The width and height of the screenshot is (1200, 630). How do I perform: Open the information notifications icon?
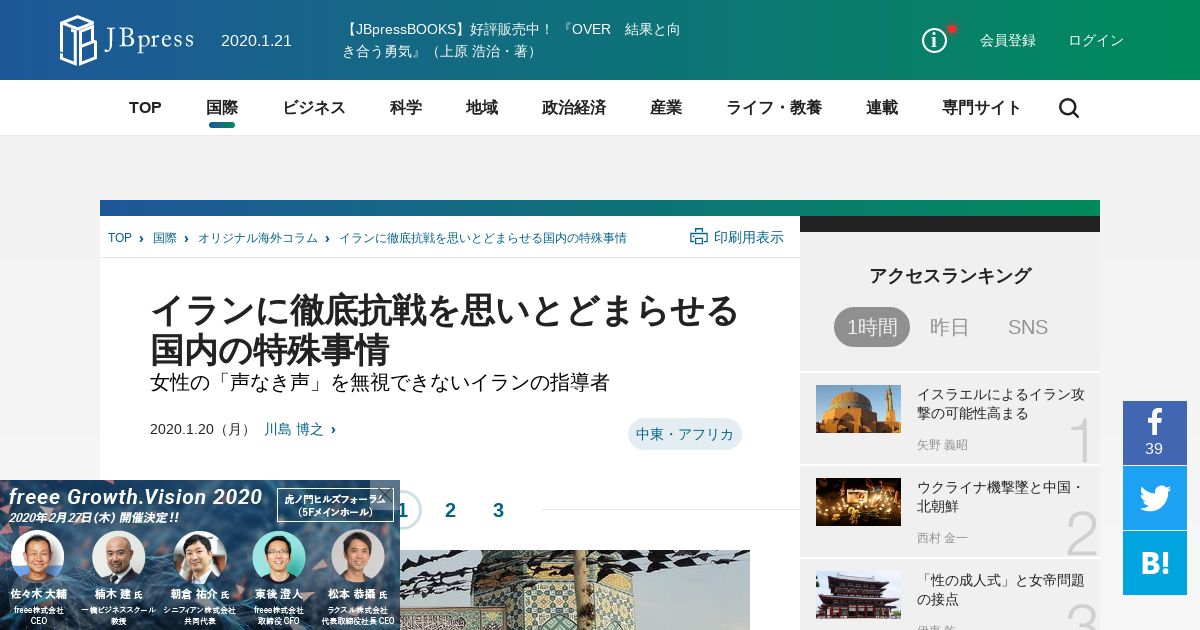coord(934,40)
